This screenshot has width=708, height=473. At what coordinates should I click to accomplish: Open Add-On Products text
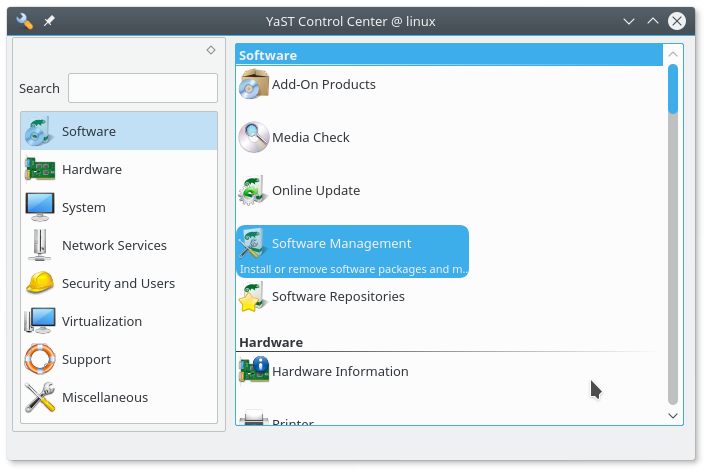coord(324,84)
